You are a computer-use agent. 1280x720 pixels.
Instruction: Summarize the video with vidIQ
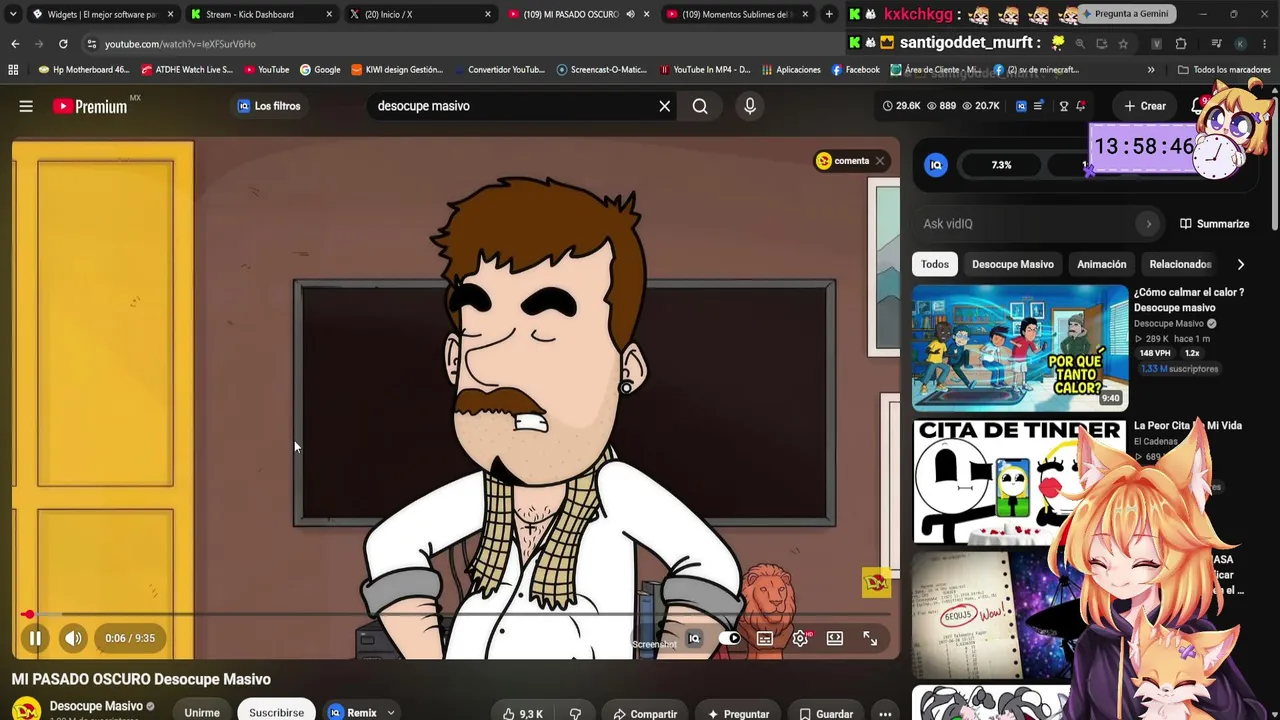point(1214,224)
